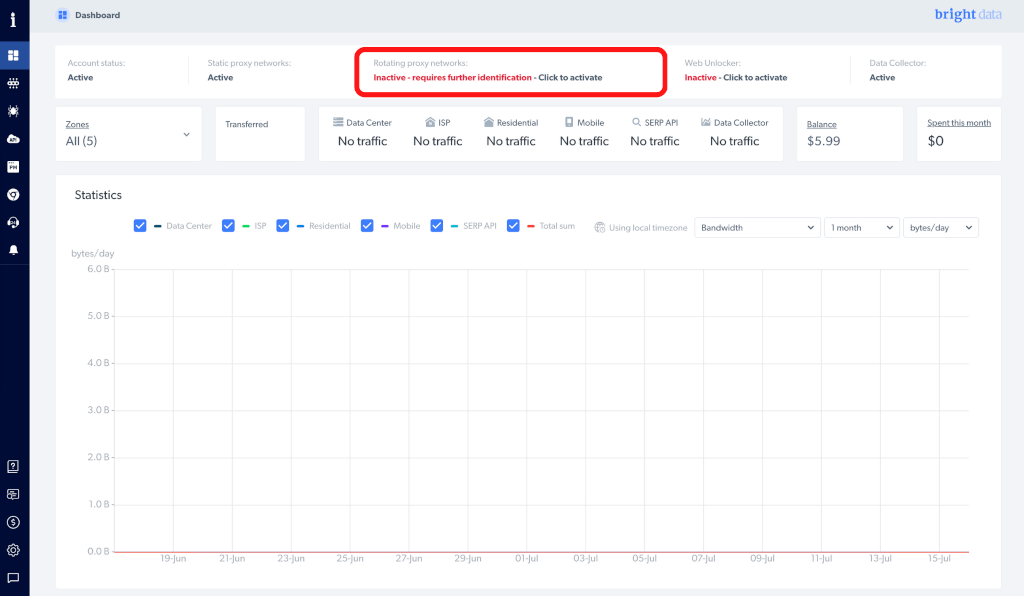The image size is (1024, 596).
Task: Toggle the Residential series checkbox
Action: pos(283,226)
